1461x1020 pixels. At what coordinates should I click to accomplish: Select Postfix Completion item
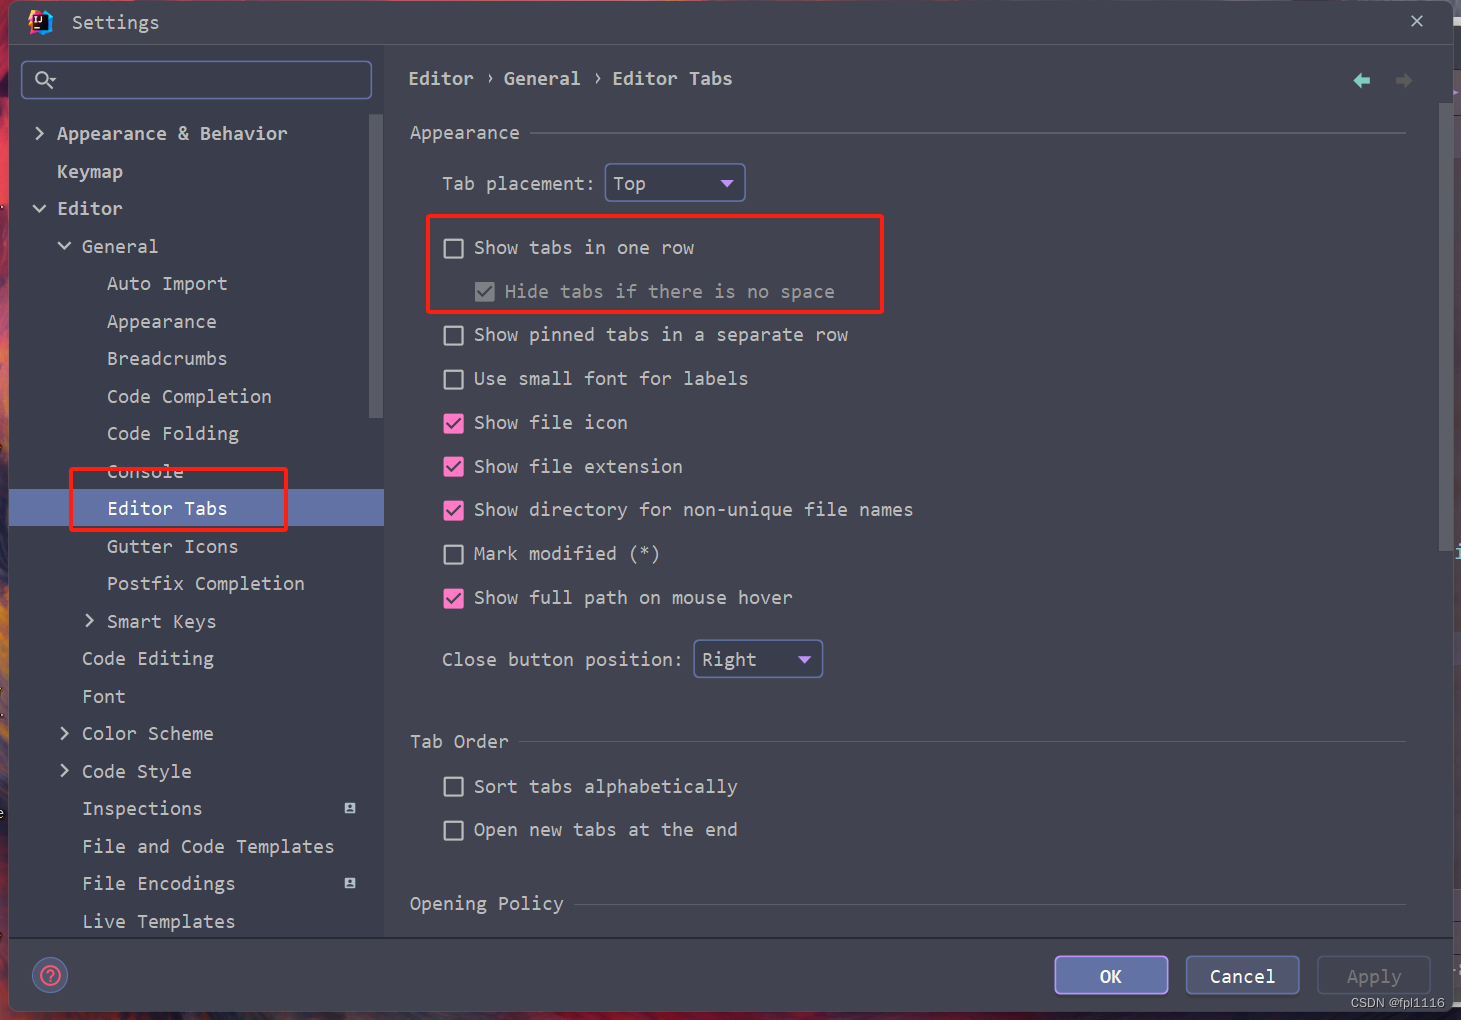[x=206, y=583]
